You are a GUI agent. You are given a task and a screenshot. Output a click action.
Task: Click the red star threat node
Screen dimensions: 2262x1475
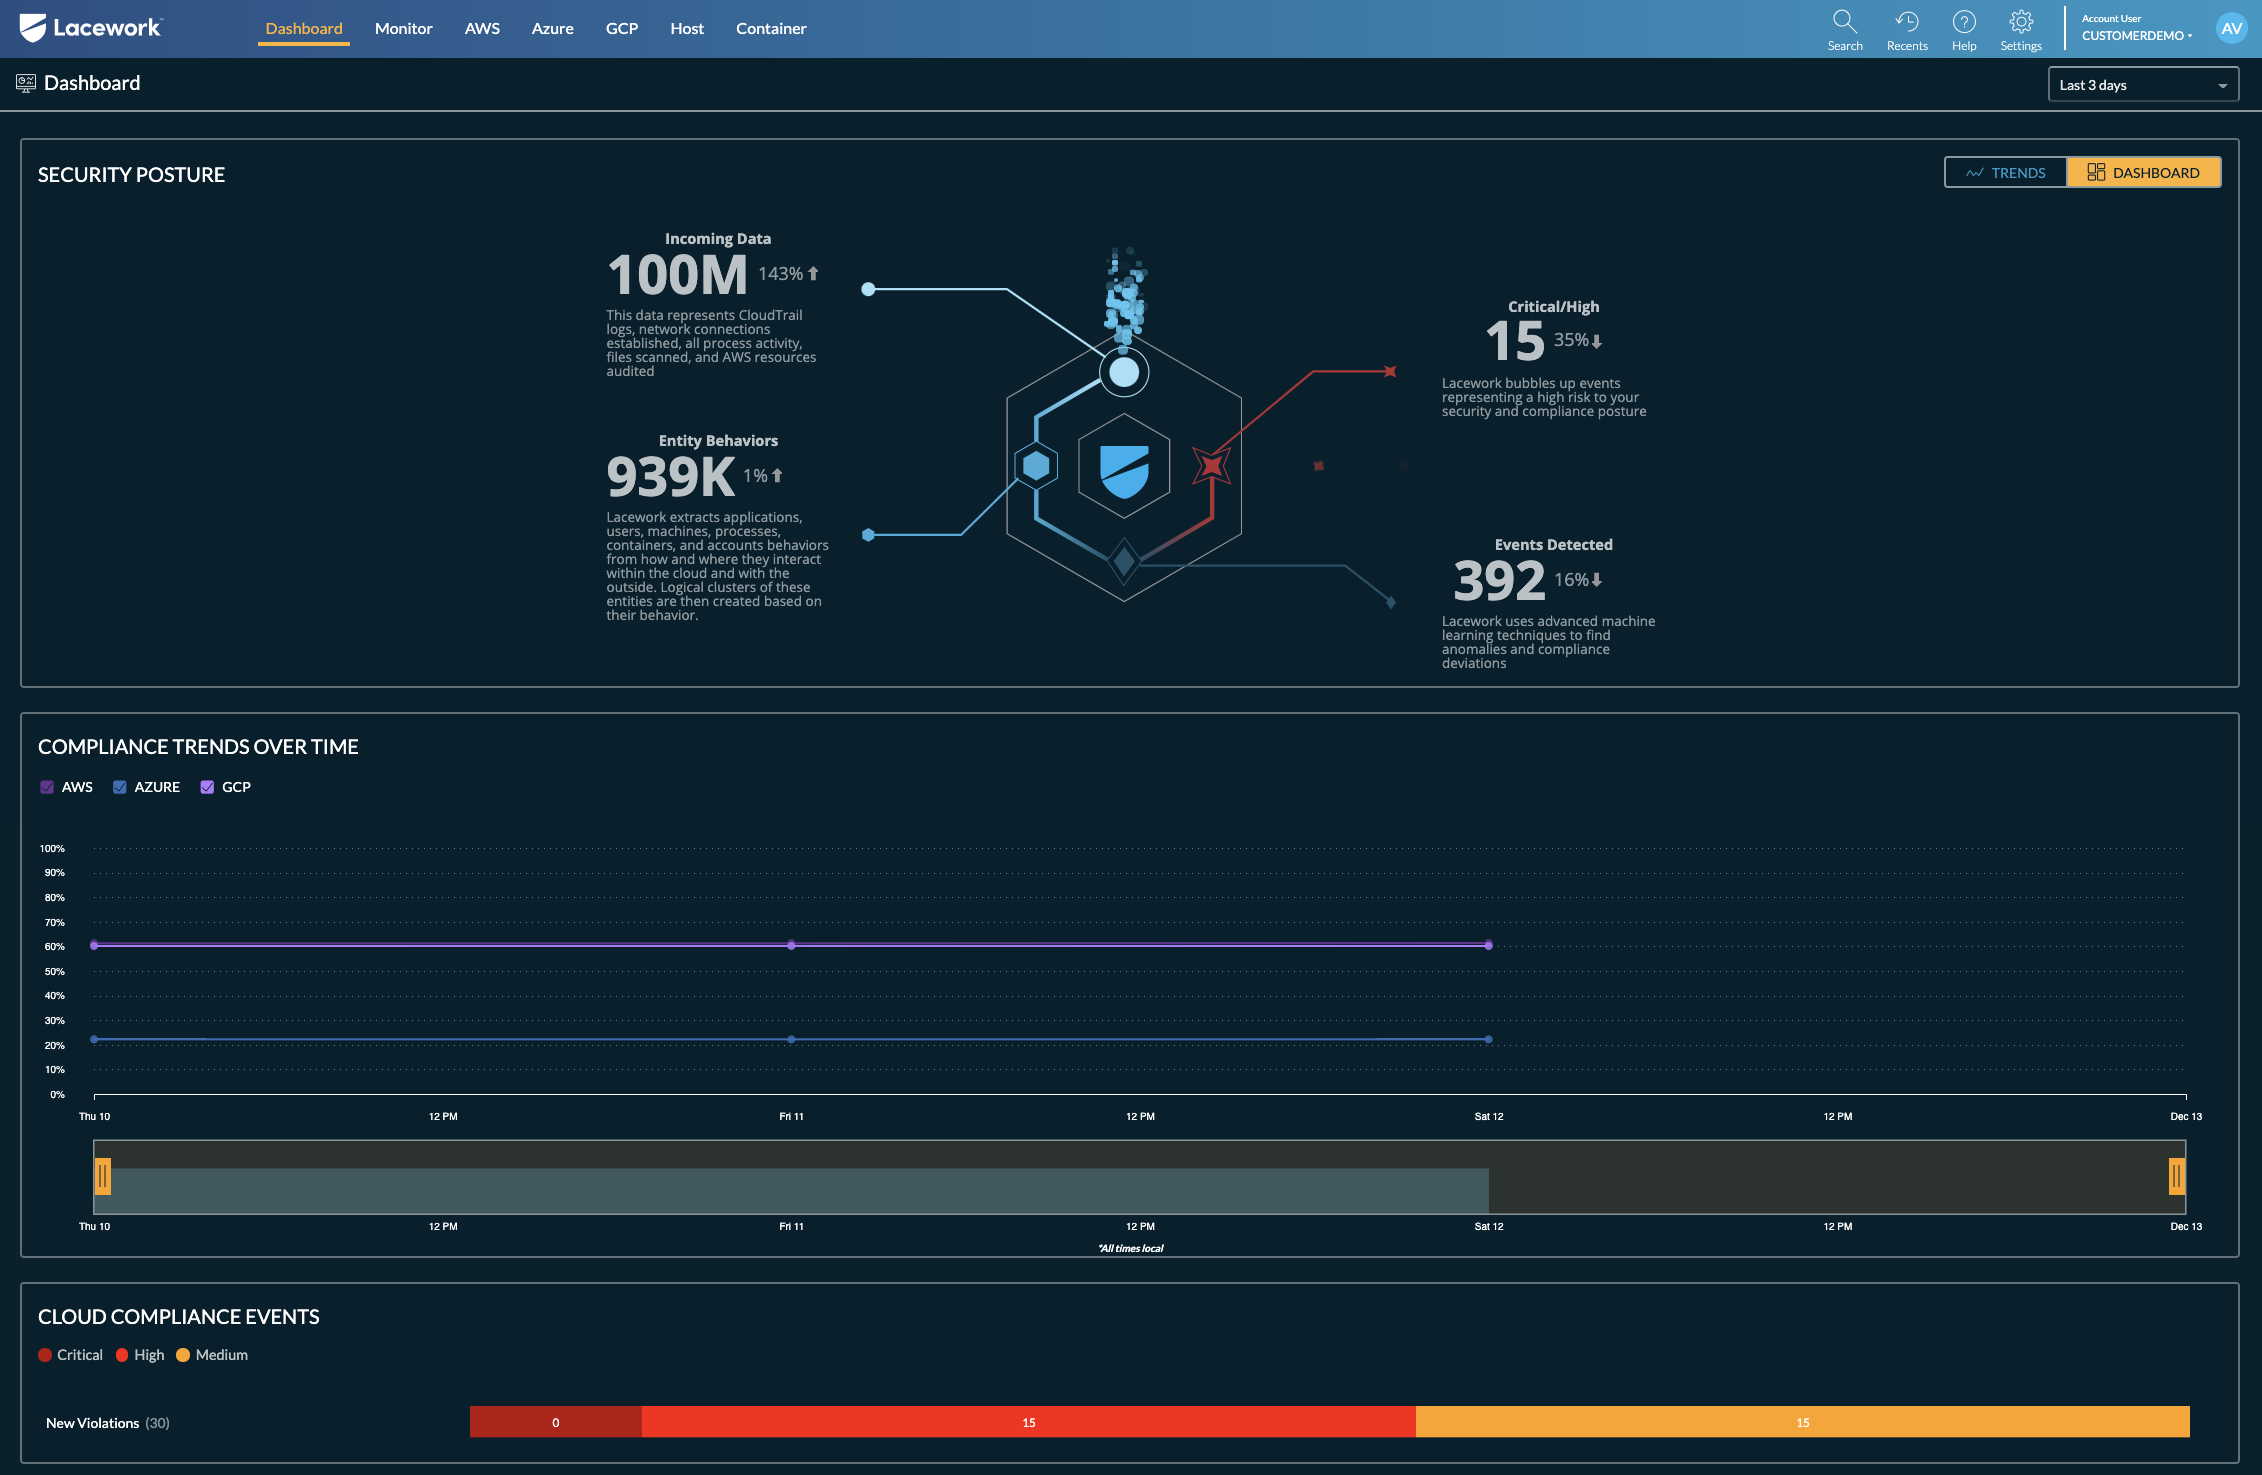pos(1211,465)
